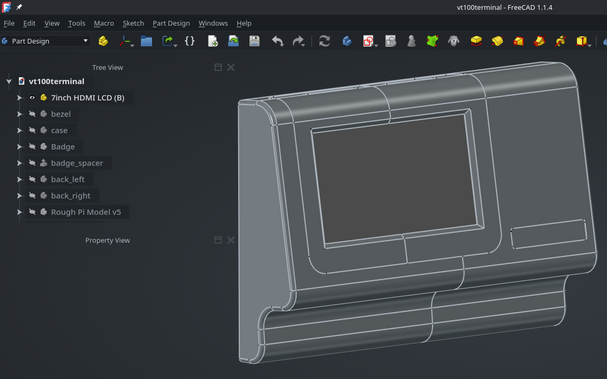Show the Badge object via eye icon
Screen dimensions: 607x379
32,146
